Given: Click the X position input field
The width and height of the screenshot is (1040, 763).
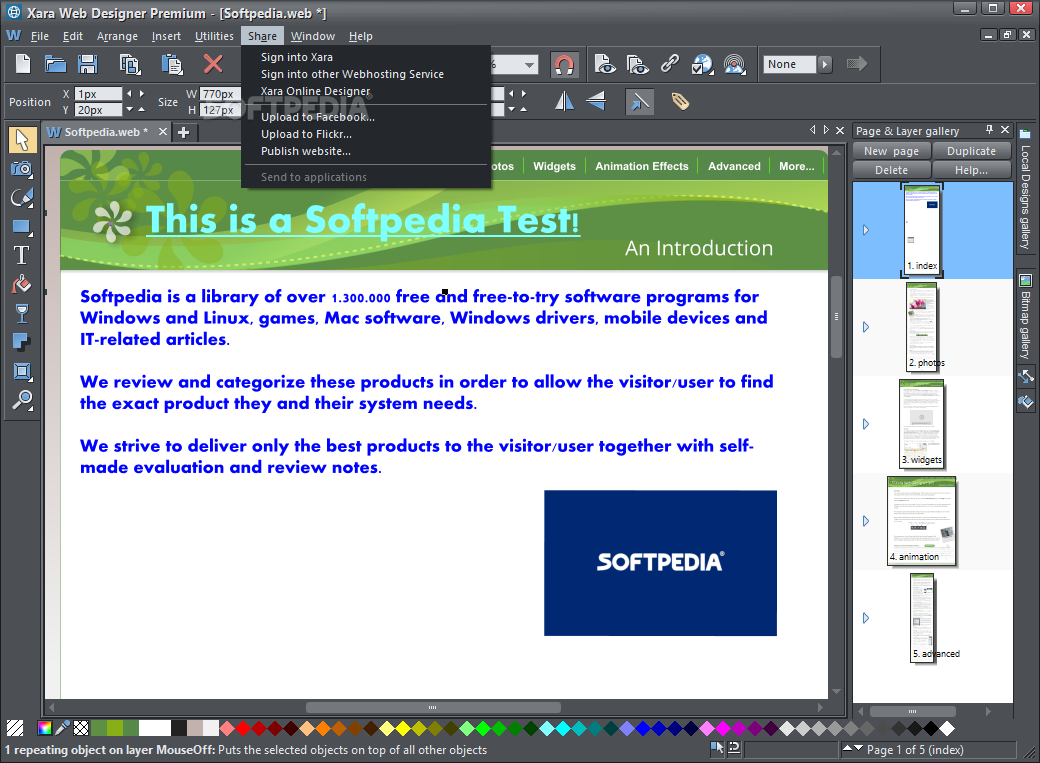Looking at the screenshot, I should point(98,94).
